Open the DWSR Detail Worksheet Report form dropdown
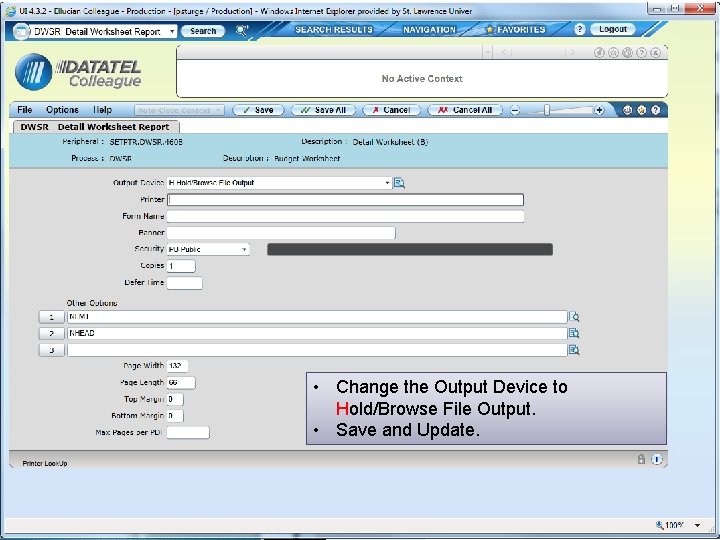The width and height of the screenshot is (720, 540). (x=172, y=31)
